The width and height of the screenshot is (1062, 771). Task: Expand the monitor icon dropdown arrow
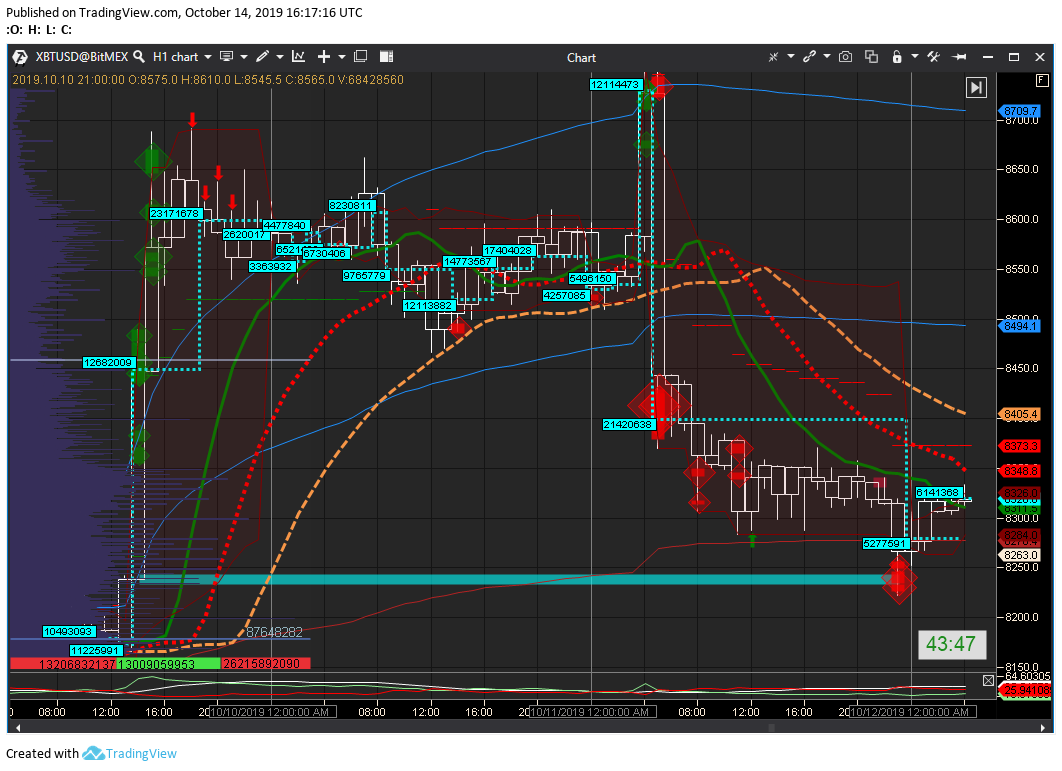coord(244,57)
